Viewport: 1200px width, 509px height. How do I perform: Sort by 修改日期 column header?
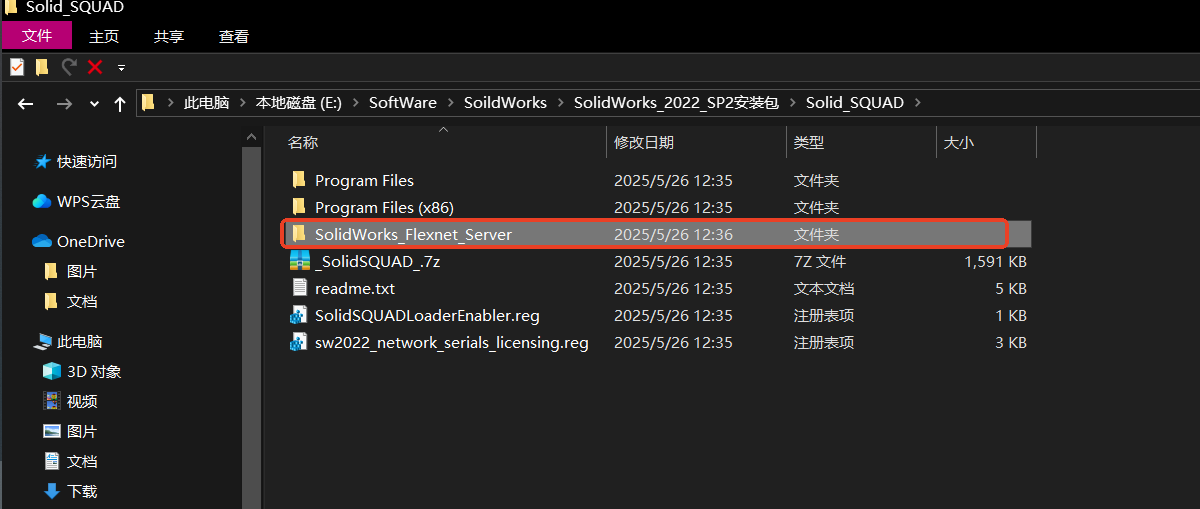pyautogui.click(x=696, y=142)
